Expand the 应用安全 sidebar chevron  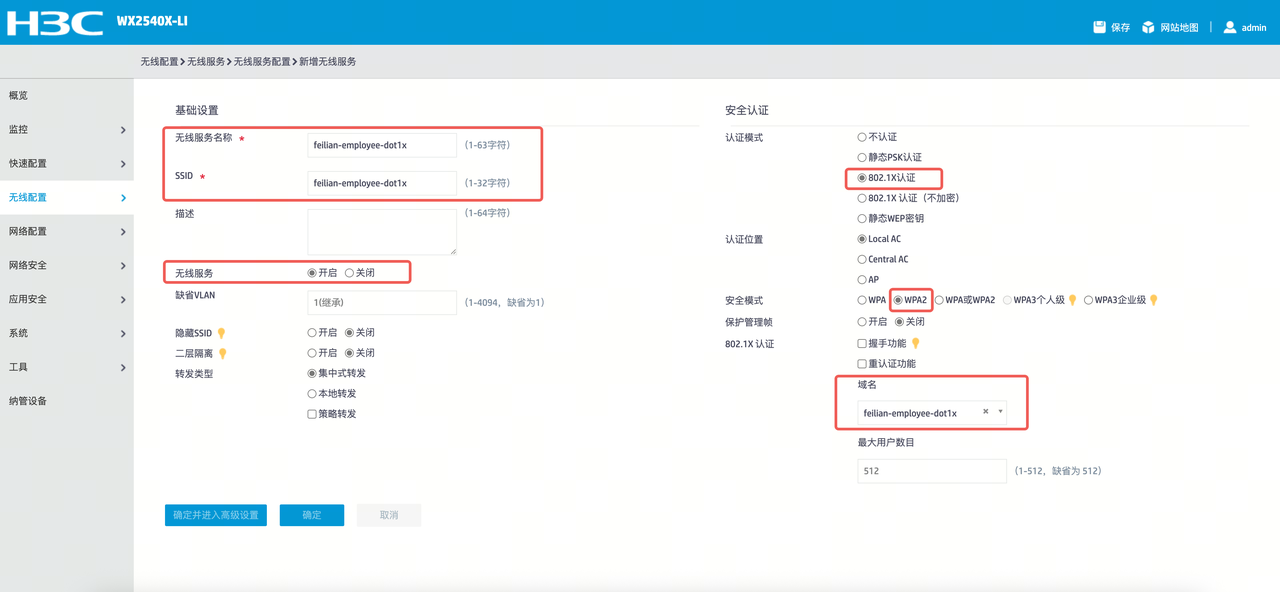[x=123, y=300]
